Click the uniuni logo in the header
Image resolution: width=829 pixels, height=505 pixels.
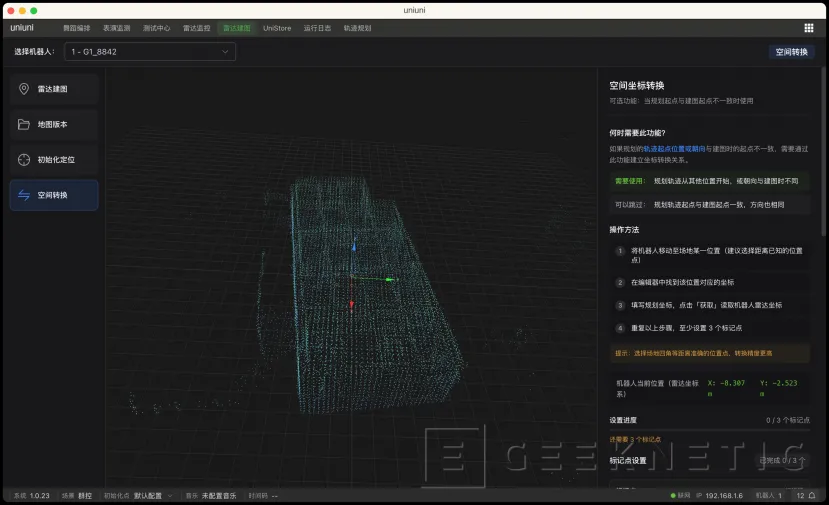point(22,27)
